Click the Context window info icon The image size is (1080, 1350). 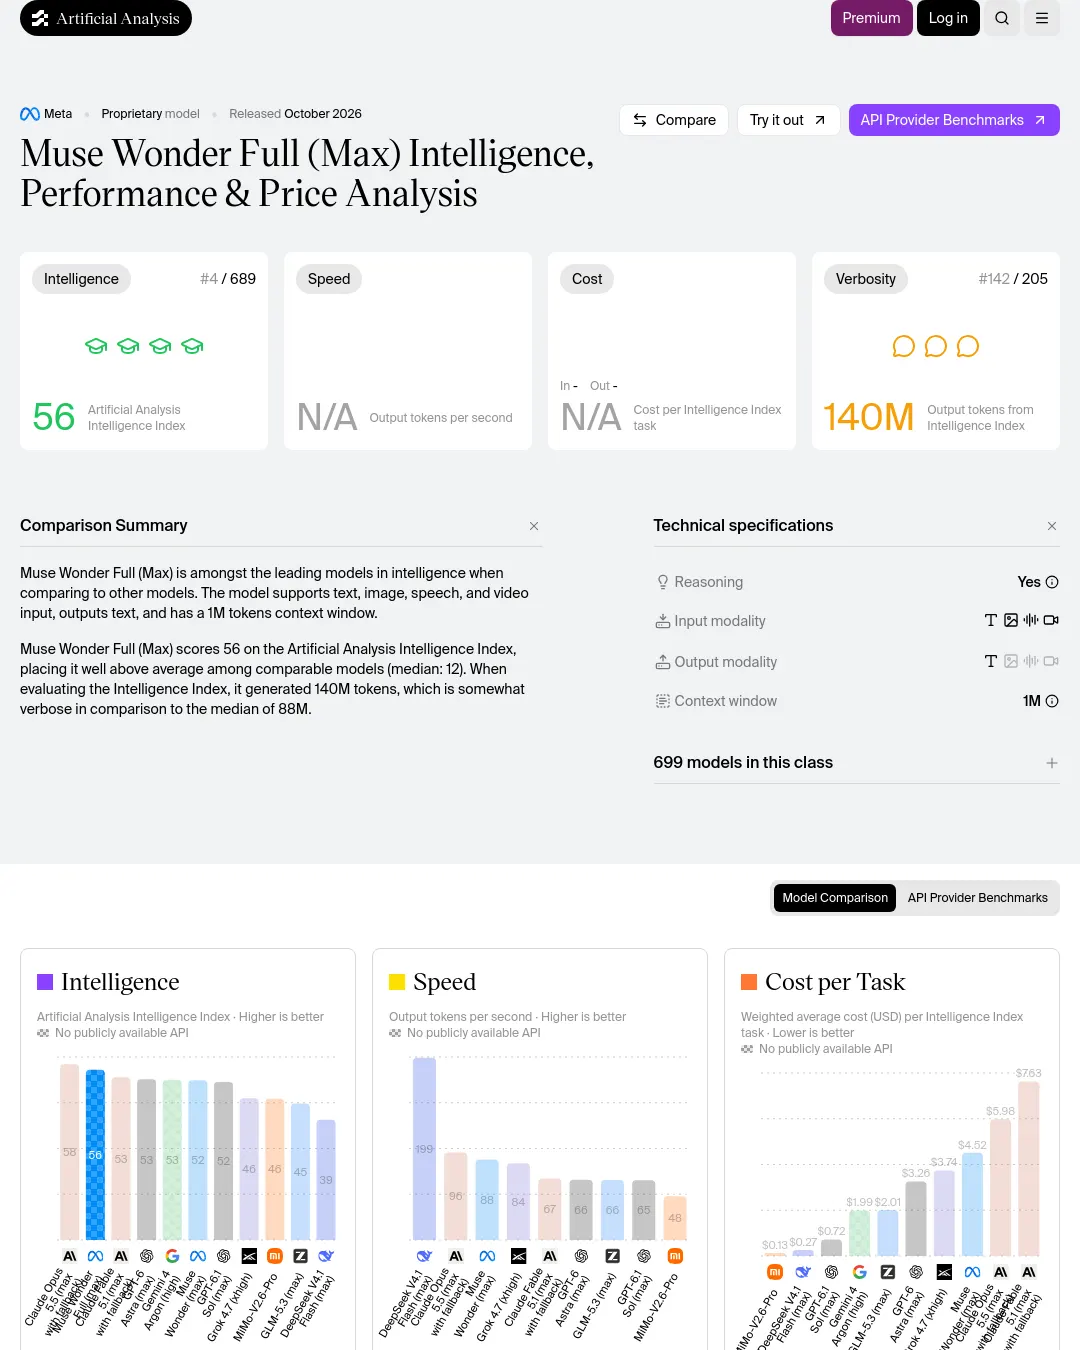tap(1052, 701)
